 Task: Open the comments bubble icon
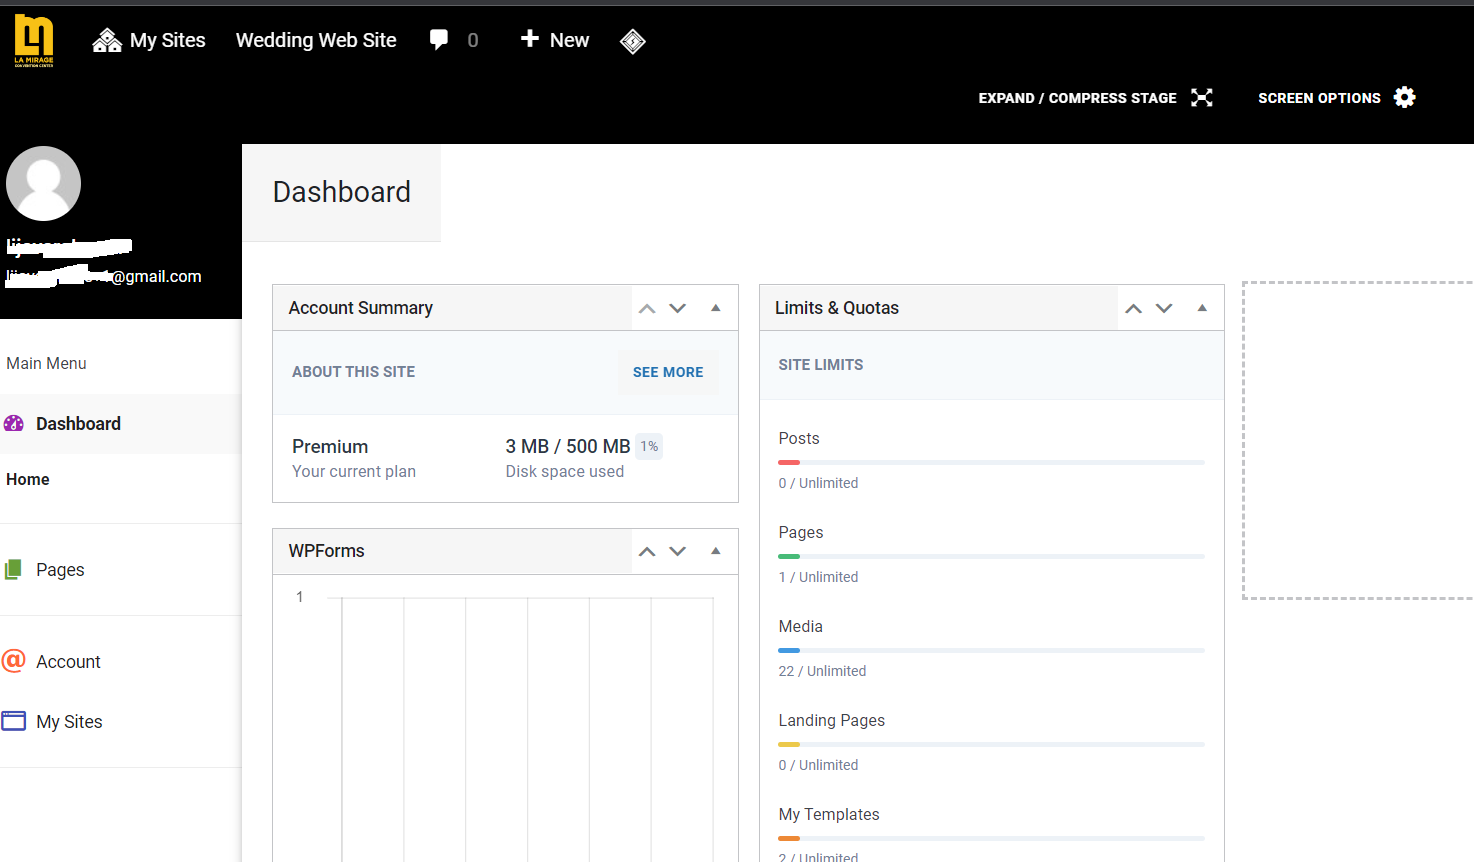coord(439,40)
